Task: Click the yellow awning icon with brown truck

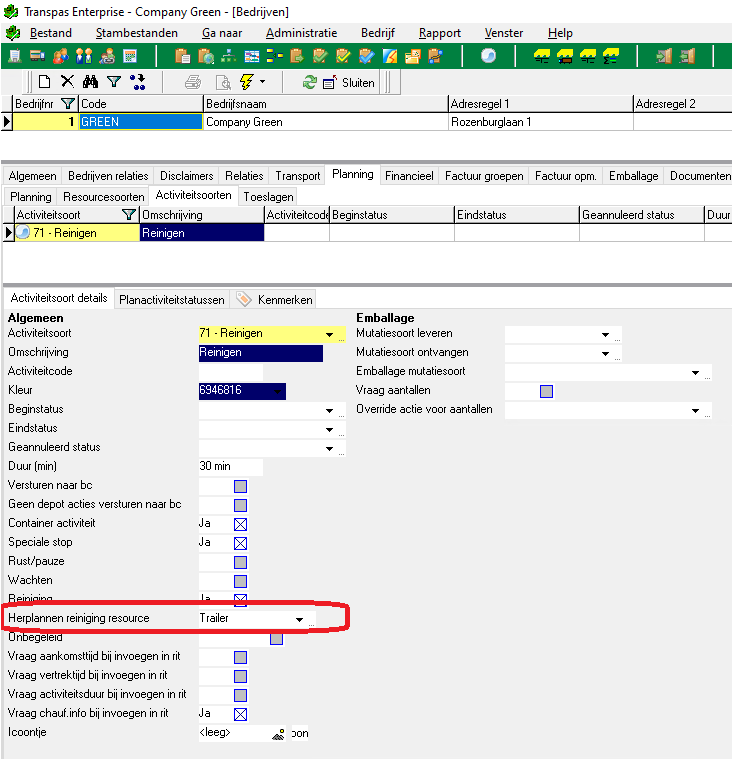Action: tap(565, 57)
